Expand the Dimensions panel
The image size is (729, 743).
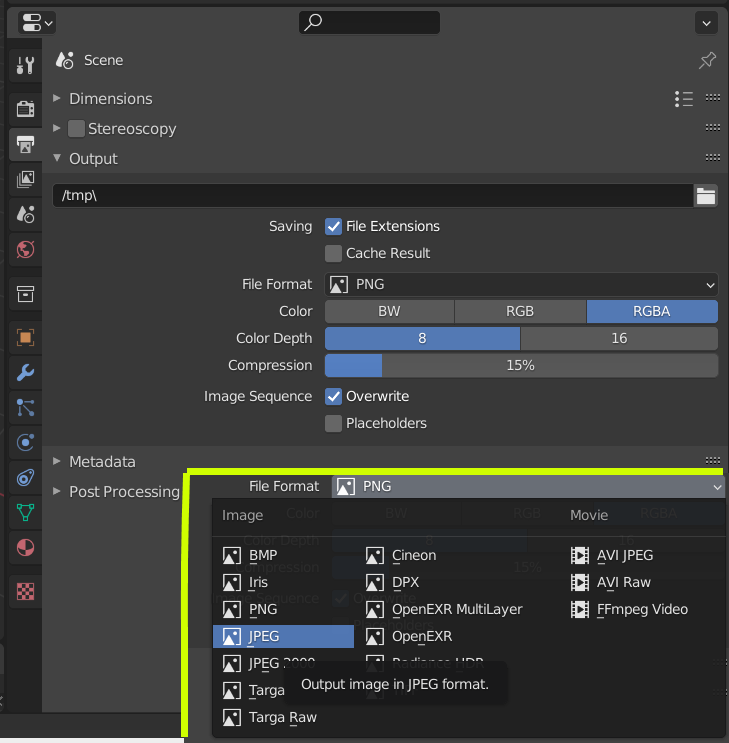110,99
